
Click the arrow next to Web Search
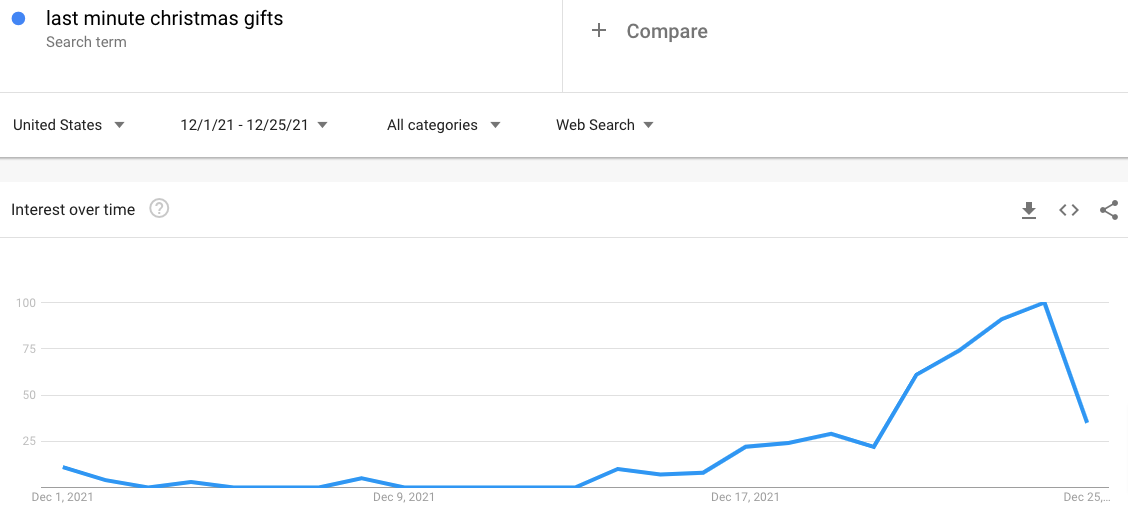tap(648, 125)
